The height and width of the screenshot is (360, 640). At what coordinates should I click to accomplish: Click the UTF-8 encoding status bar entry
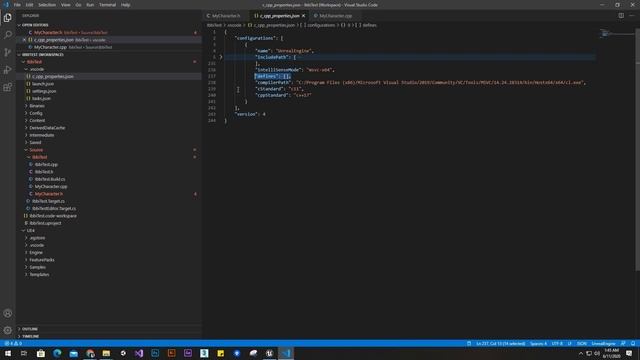coord(557,343)
